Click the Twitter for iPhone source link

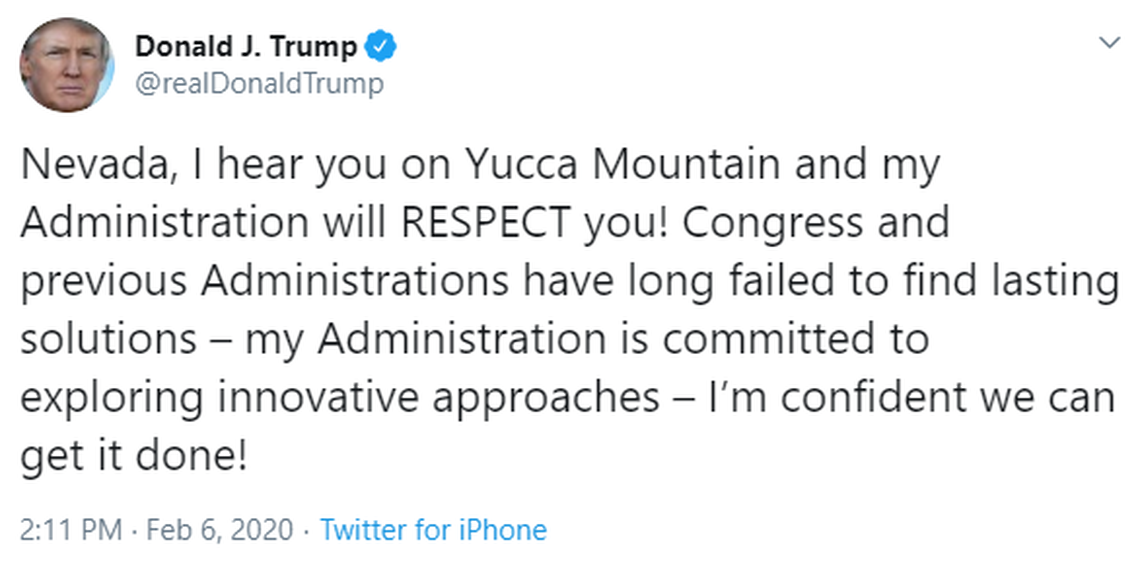(x=433, y=529)
